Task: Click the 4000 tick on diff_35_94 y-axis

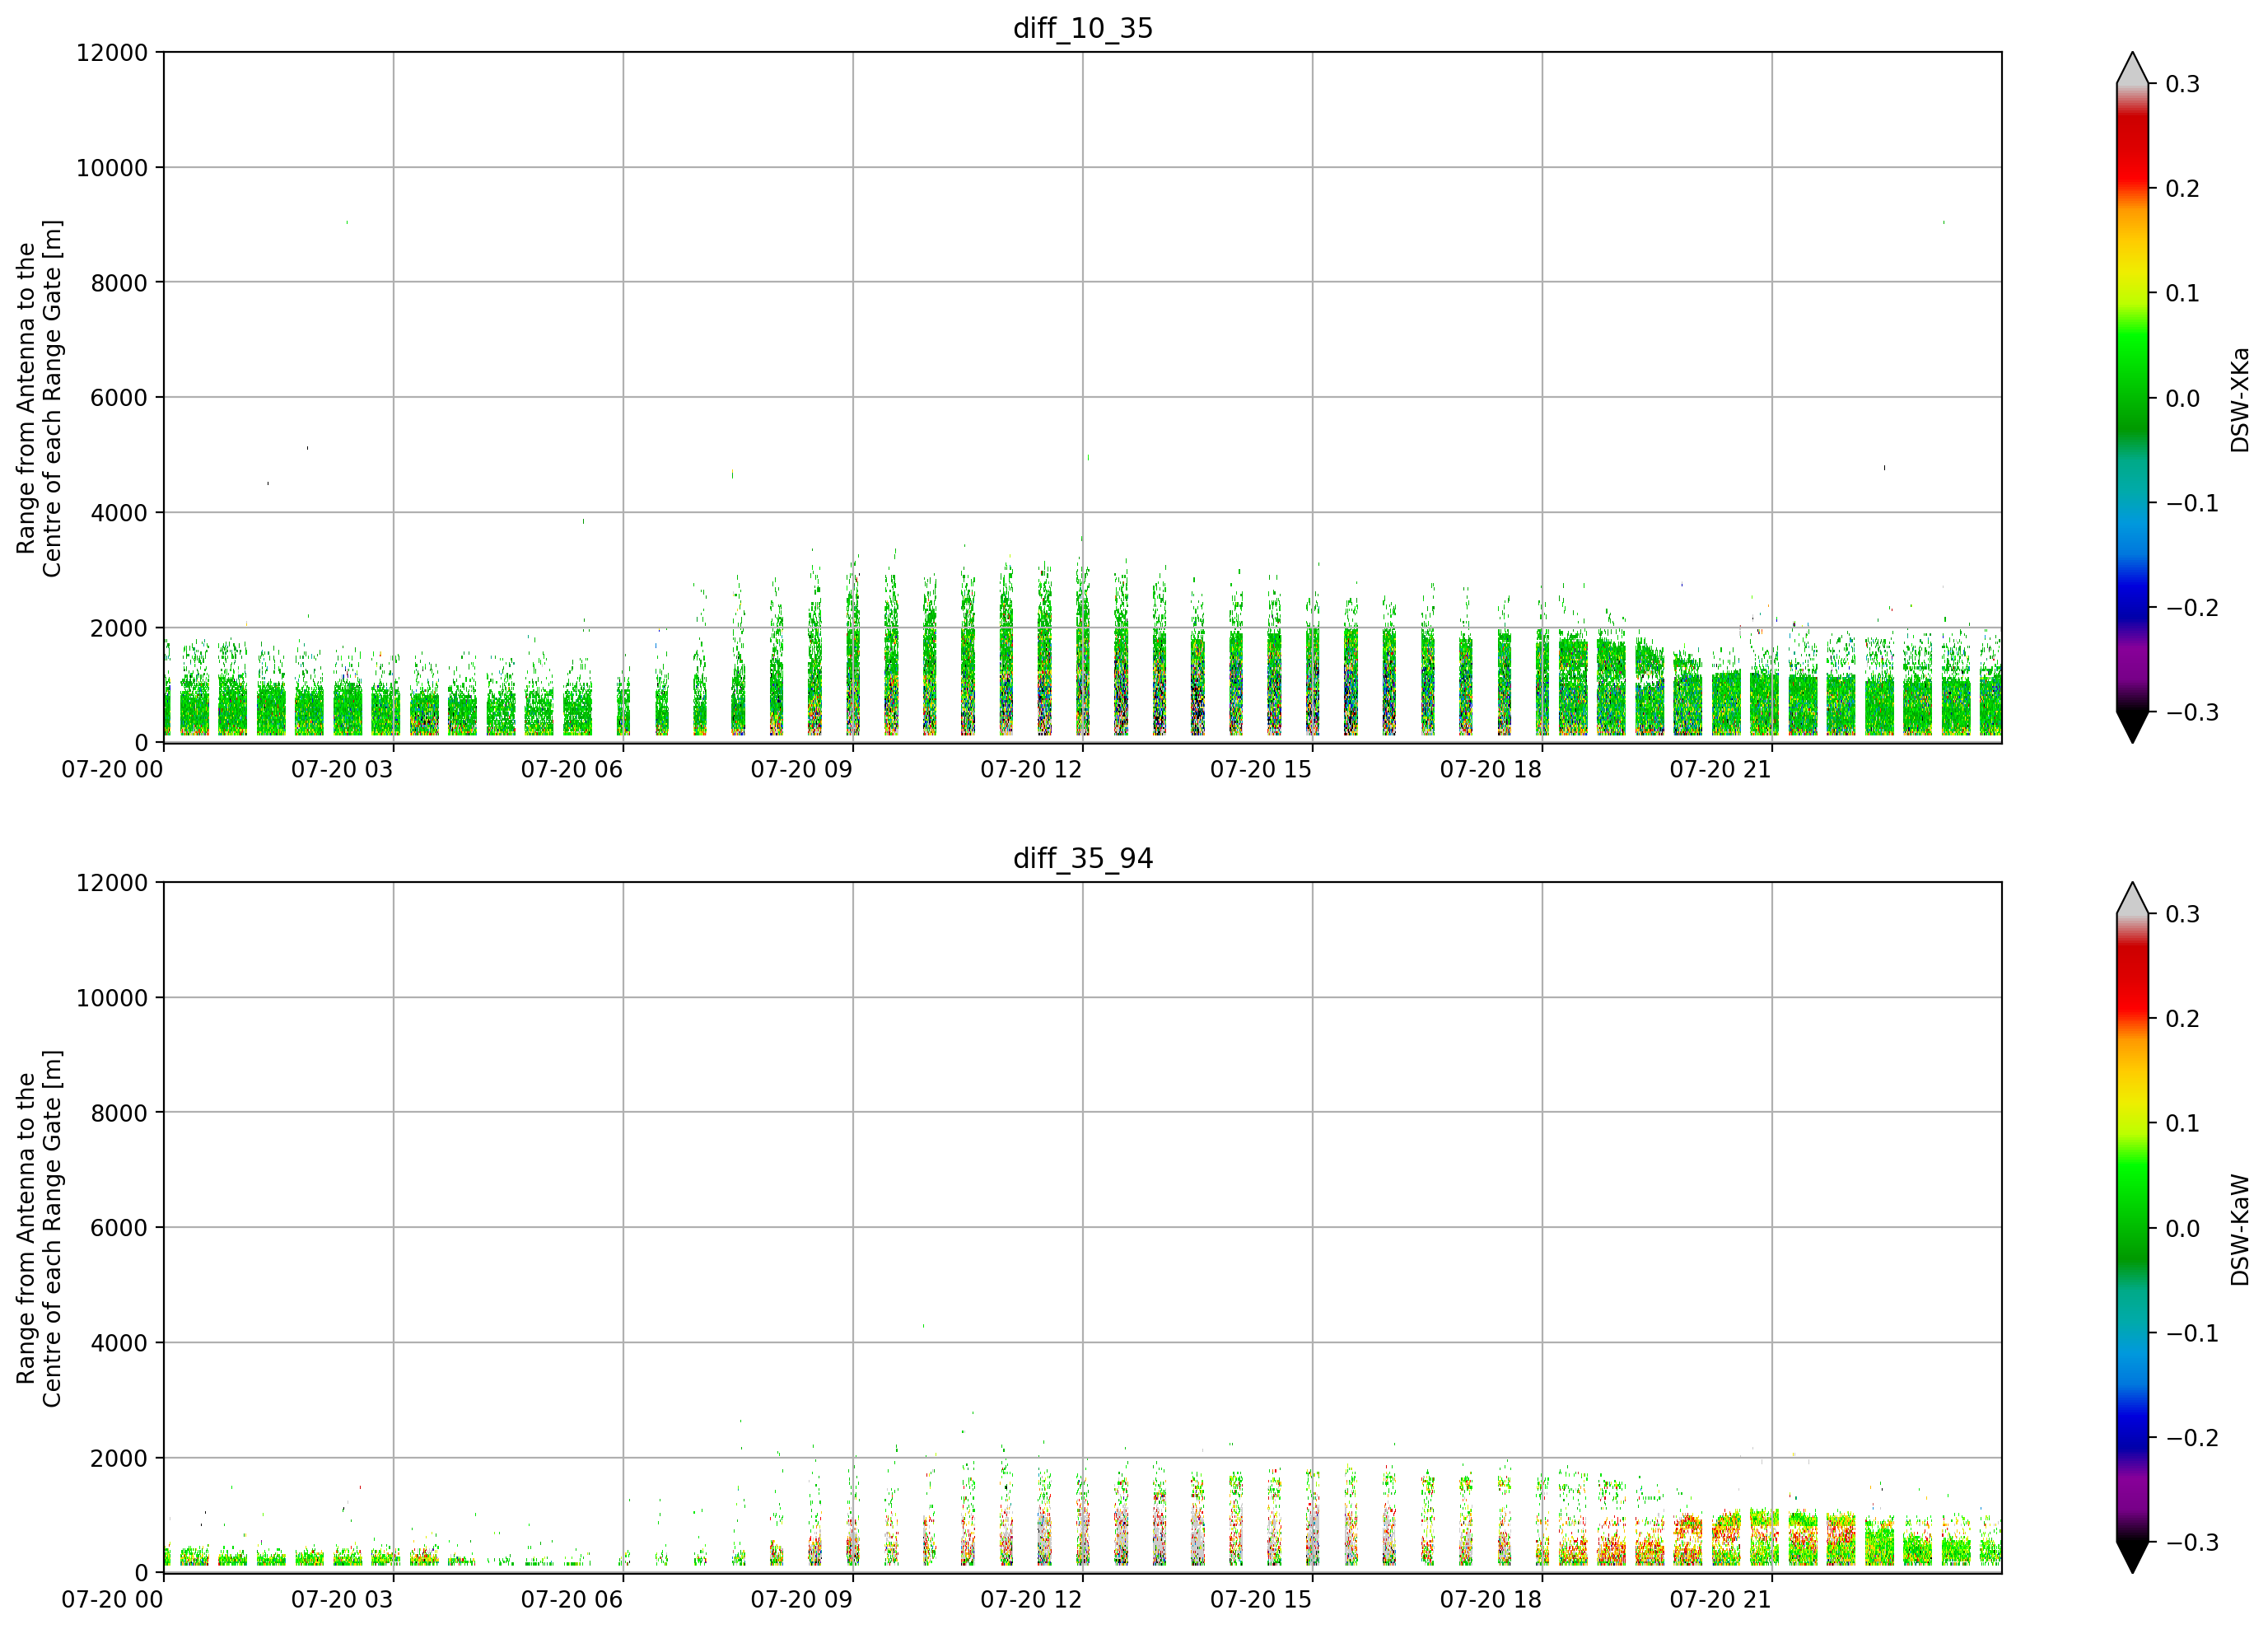Action: point(119,1343)
